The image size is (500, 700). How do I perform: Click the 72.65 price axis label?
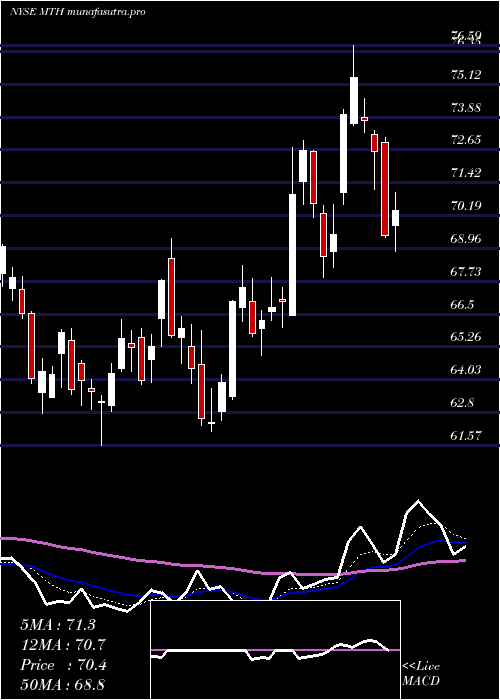click(x=467, y=140)
